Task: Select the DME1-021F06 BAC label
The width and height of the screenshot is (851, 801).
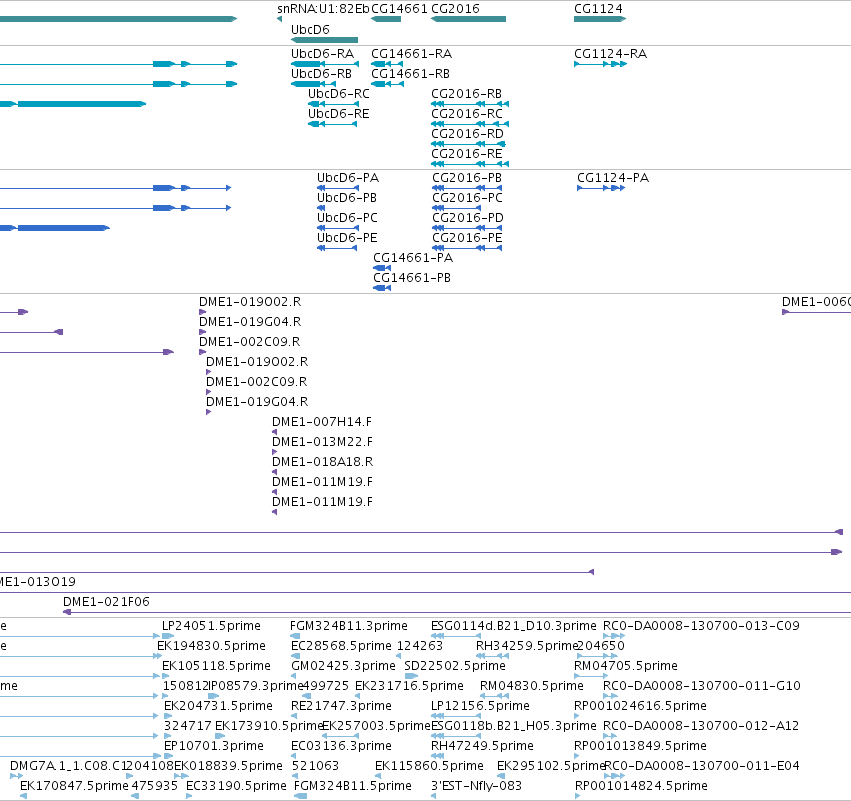Action: [x=106, y=602]
